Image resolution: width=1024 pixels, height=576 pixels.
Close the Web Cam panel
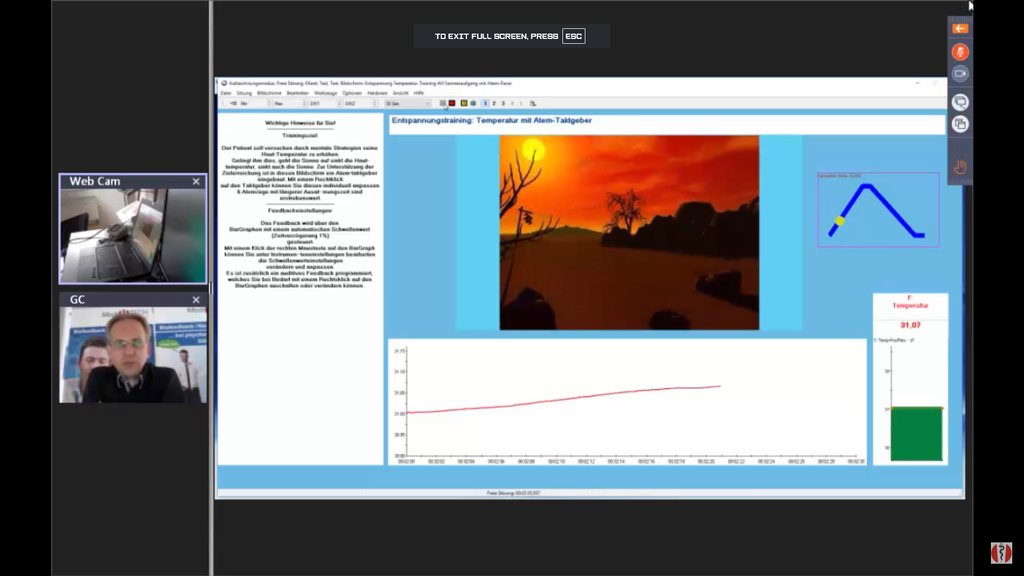tap(196, 182)
